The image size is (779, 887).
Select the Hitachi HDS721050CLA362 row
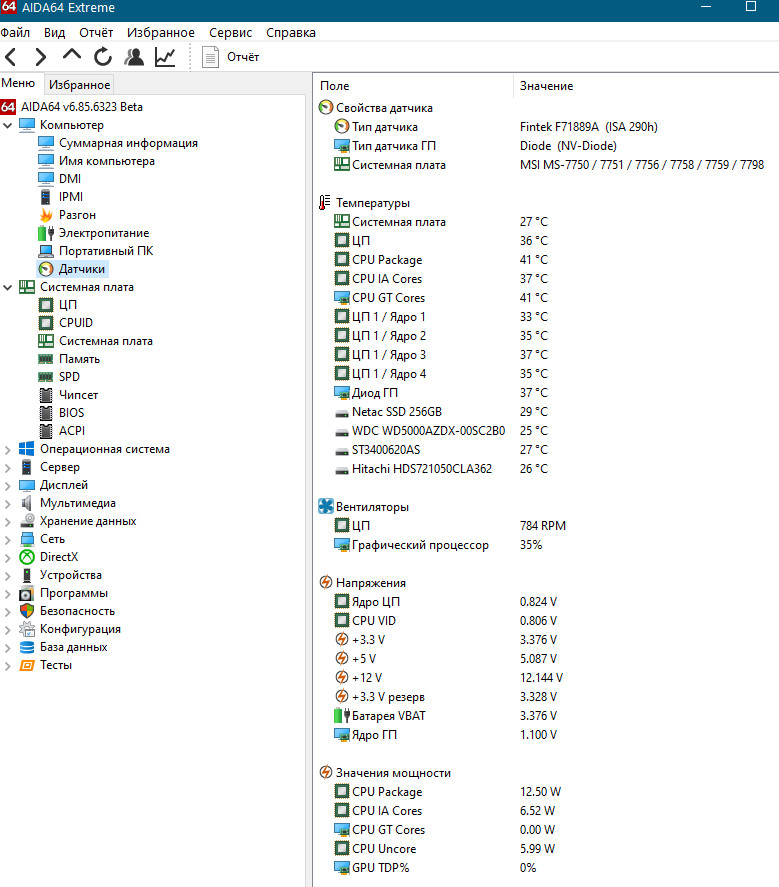(x=545, y=469)
